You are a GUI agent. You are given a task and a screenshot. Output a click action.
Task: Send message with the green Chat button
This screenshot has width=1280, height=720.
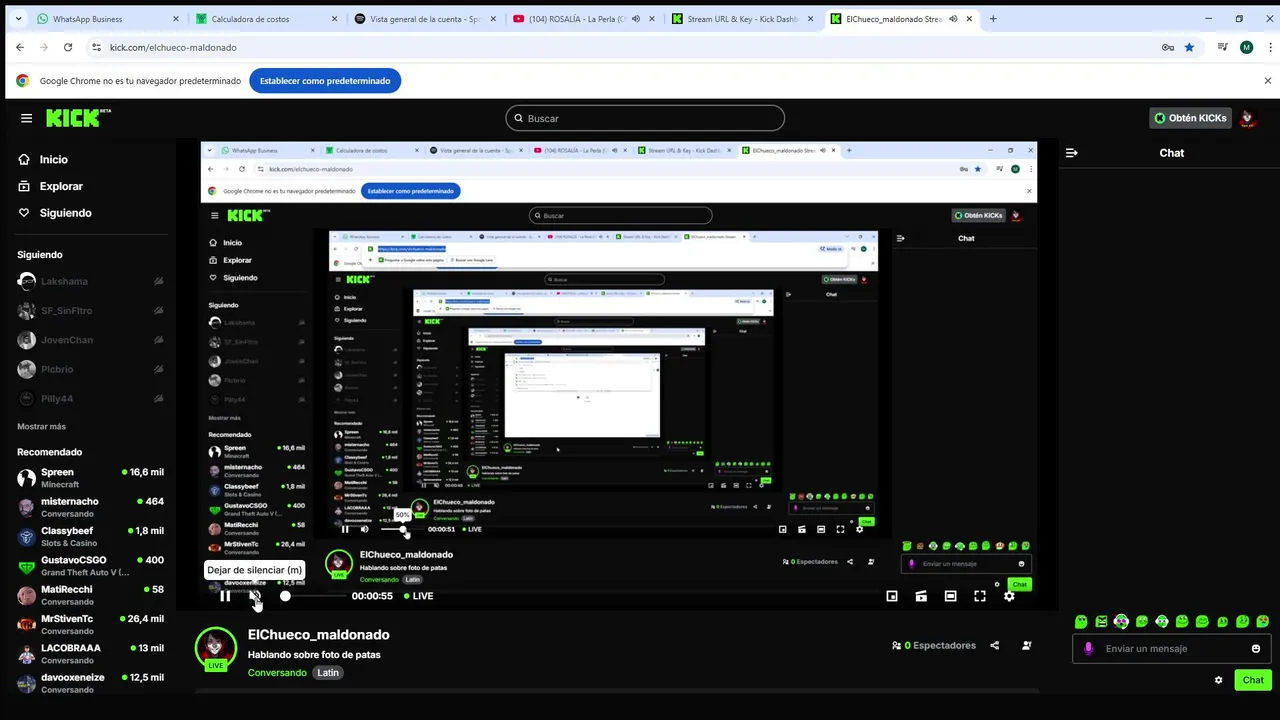[x=1253, y=680]
